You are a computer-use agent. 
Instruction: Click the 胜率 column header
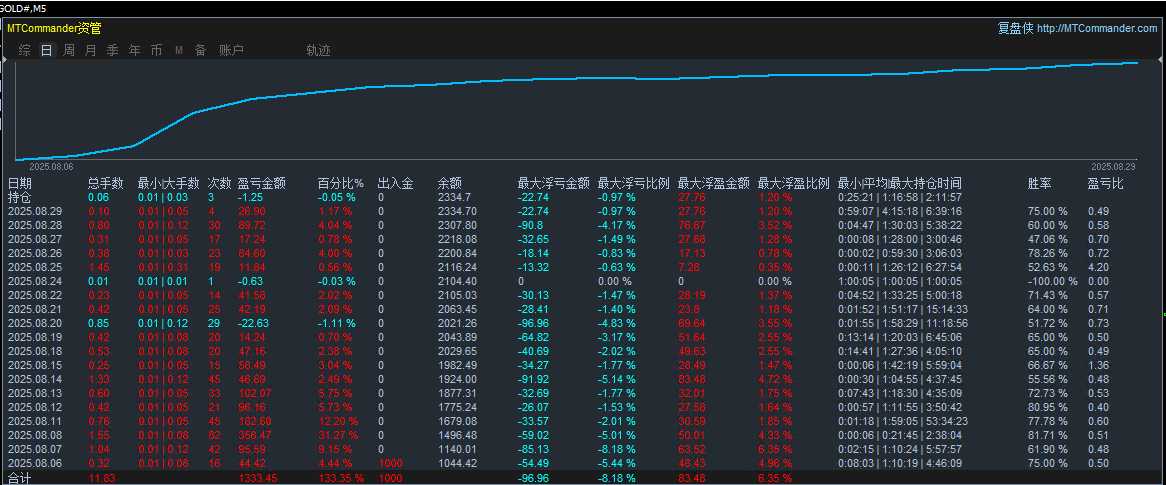point(1040,184)
